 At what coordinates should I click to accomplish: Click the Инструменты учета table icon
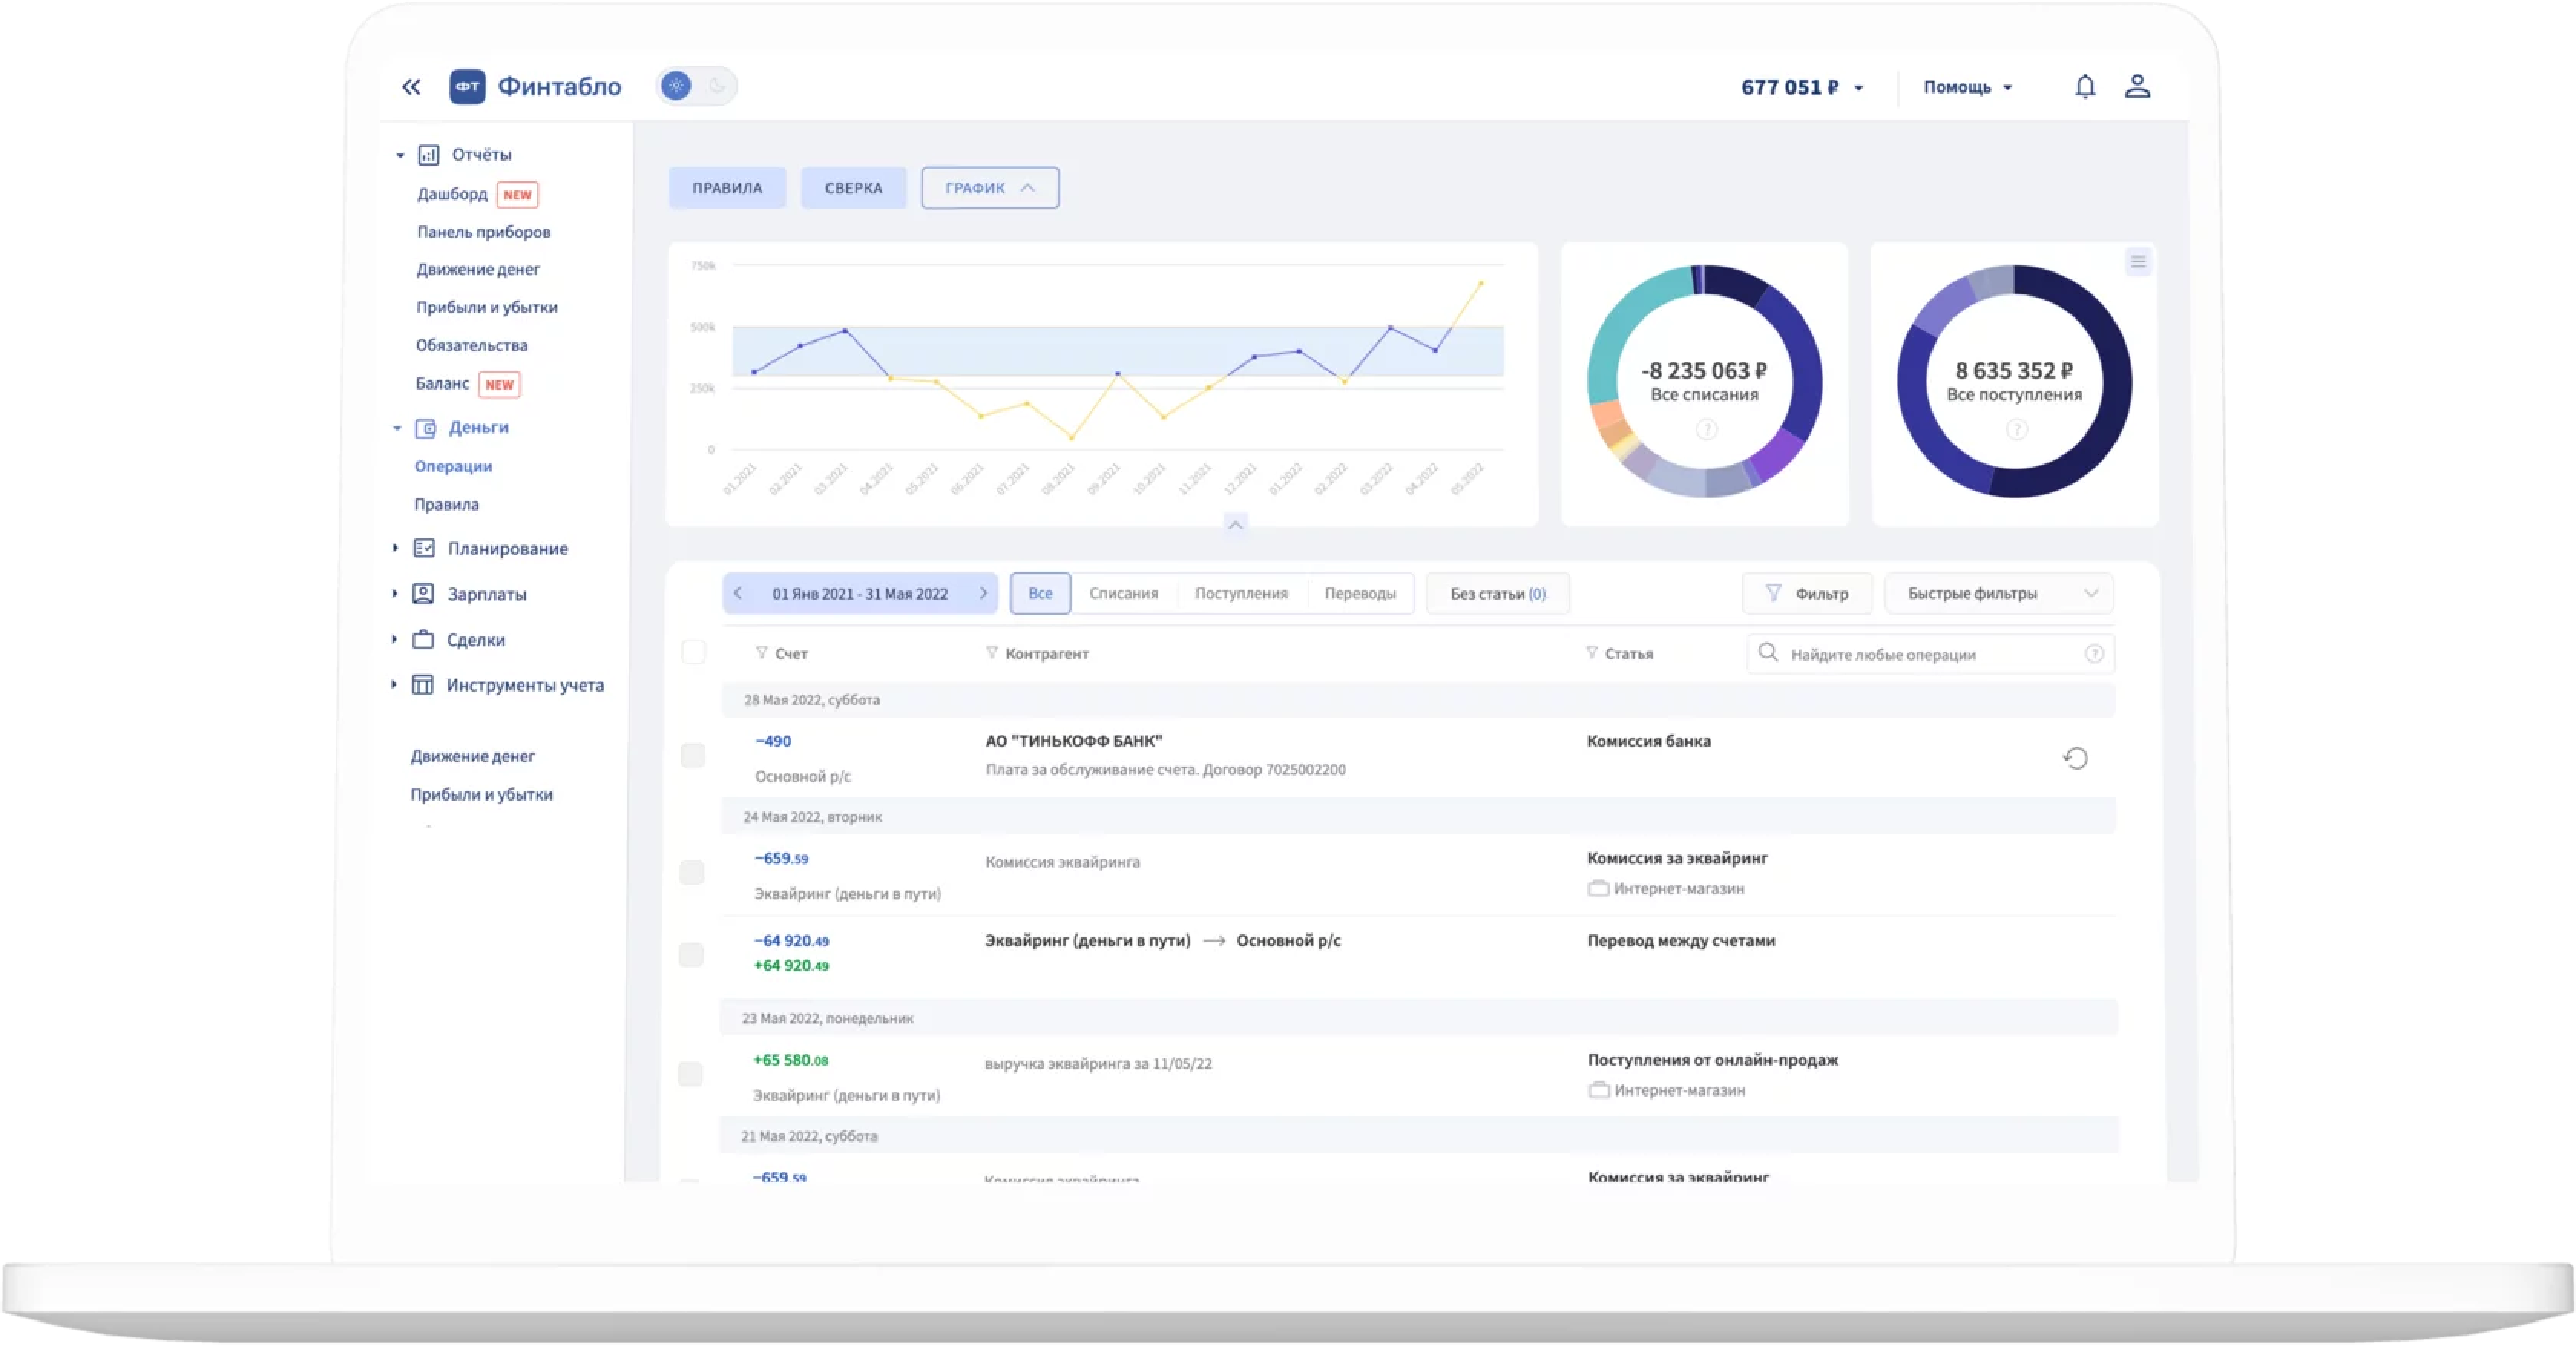point(423,685)
